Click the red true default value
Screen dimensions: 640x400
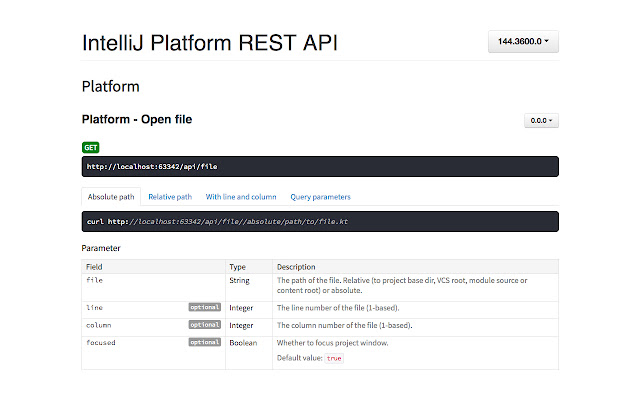coord(333,358)
